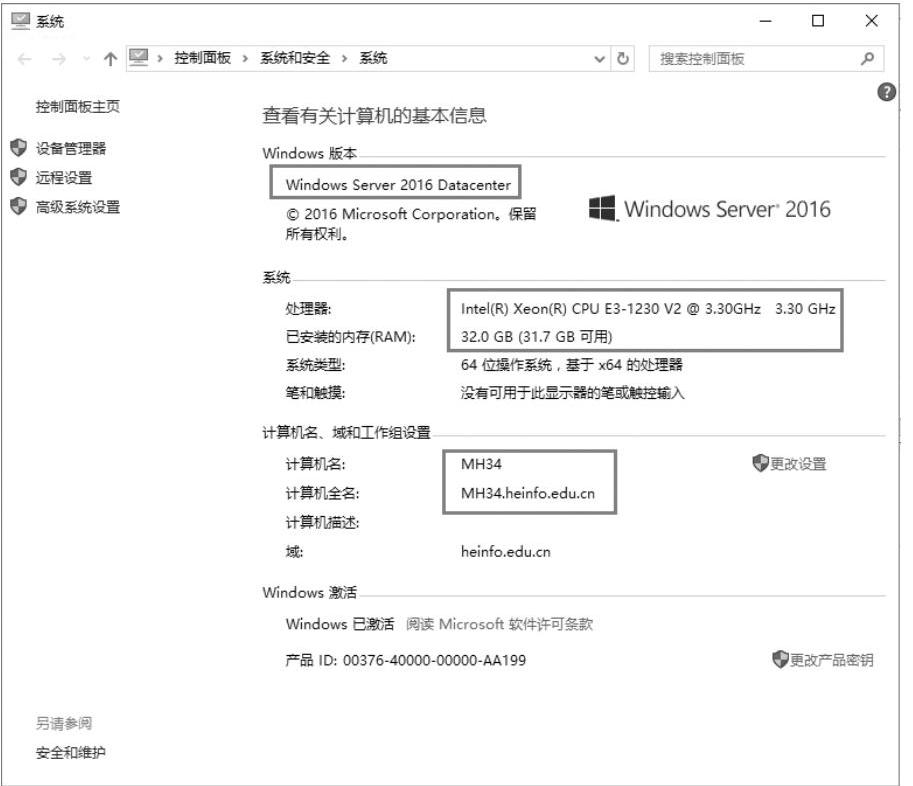The height and width of the screenshot is (786, 913).
Task: Open 控制面板 in the breadcrumb
Action: point(203,58)
